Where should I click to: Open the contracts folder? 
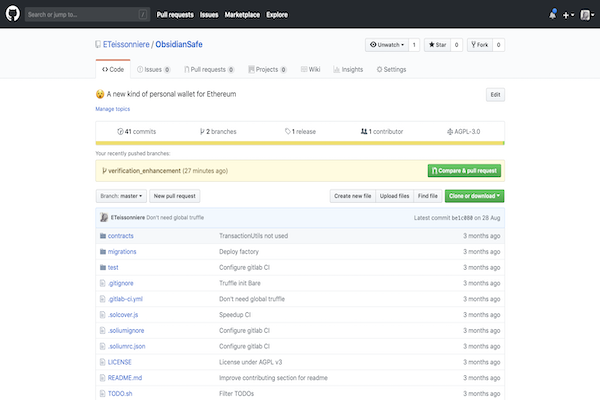pyautogui.click(x=121, y=236)
